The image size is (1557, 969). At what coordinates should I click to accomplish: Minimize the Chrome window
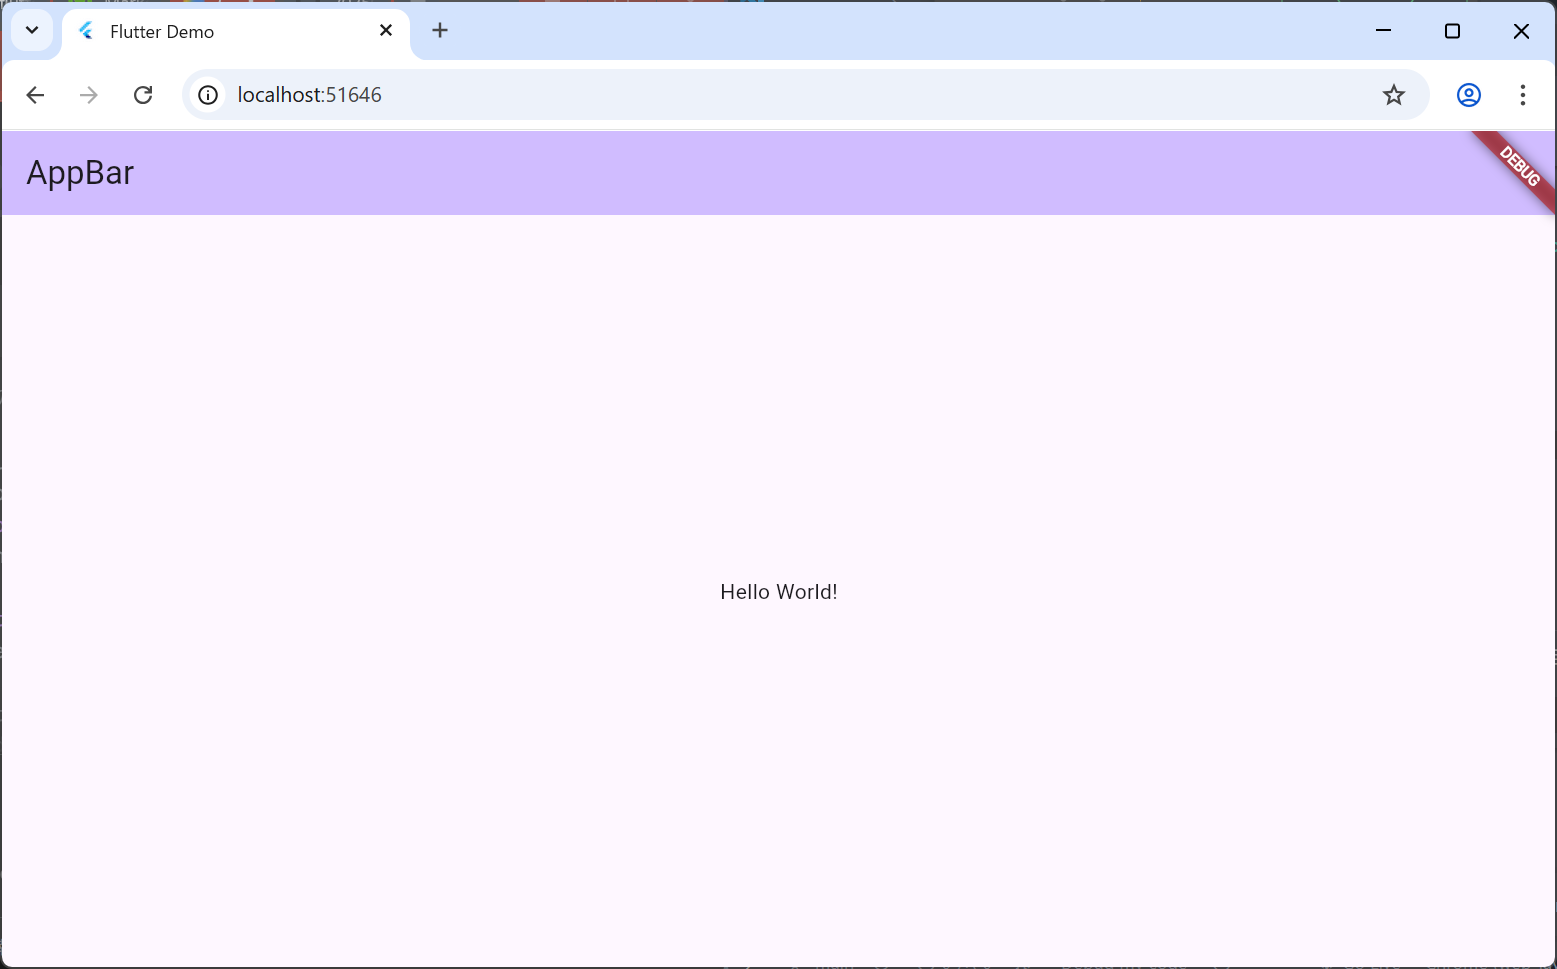click(1383, 31)
